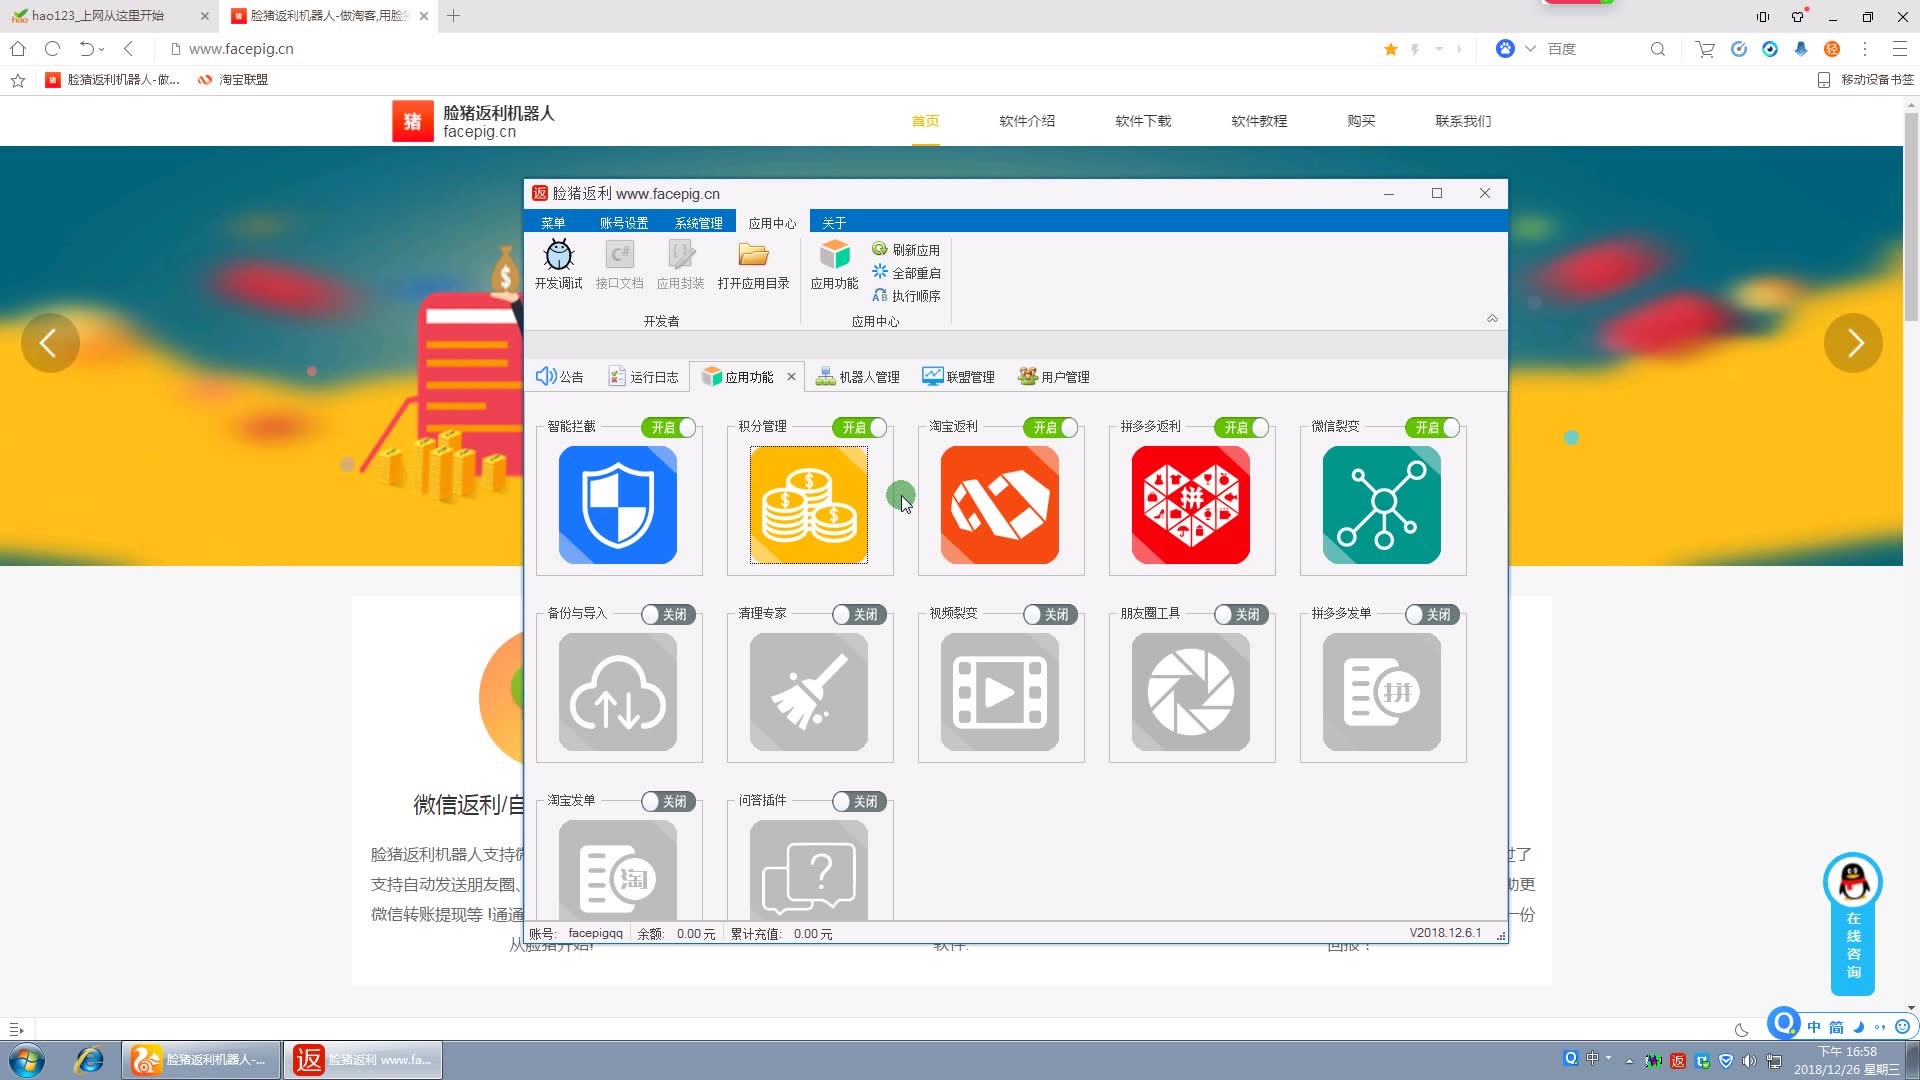Enable the 备份与导入 switch
The image size is (1920, 1080).
(x=669, y=614)
